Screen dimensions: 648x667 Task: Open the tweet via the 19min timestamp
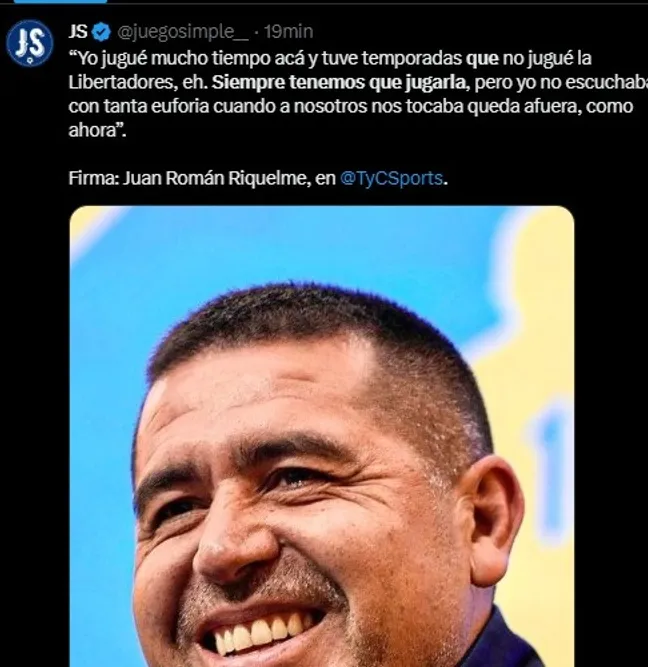click(x=289, y=32)
